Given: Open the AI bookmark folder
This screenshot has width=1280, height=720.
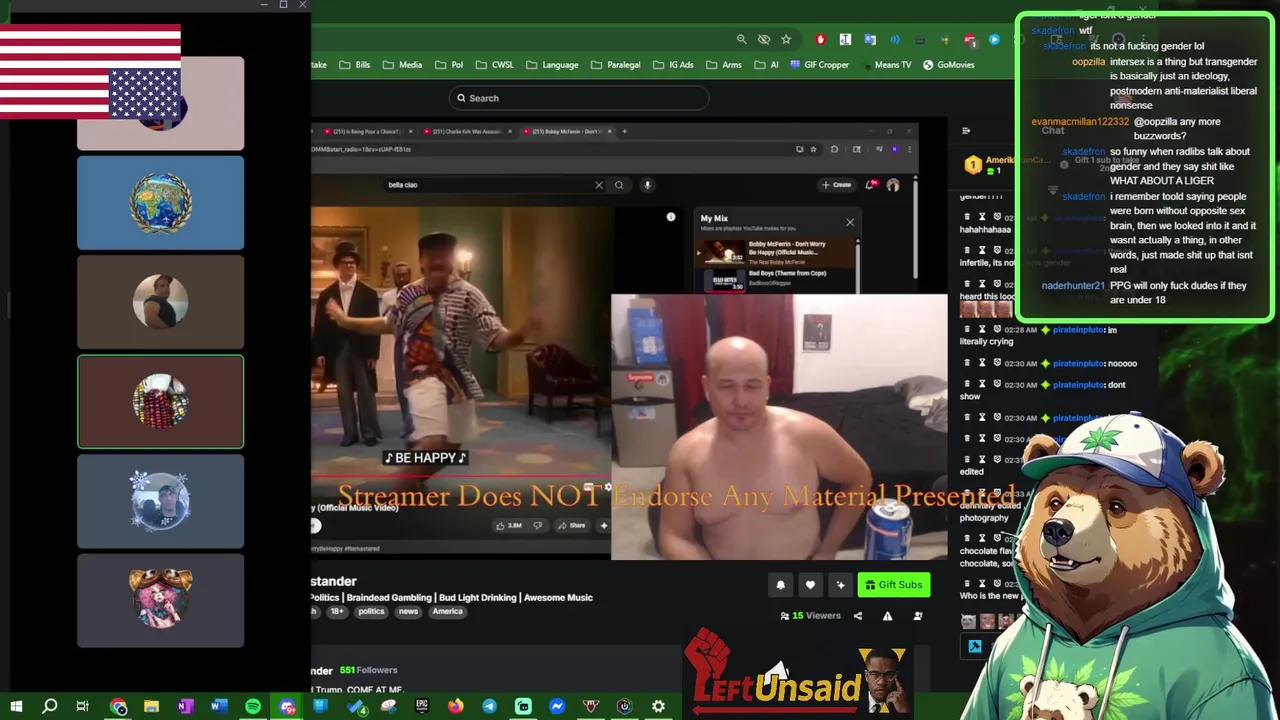Looking at the screenshot, I should (766, 65).
